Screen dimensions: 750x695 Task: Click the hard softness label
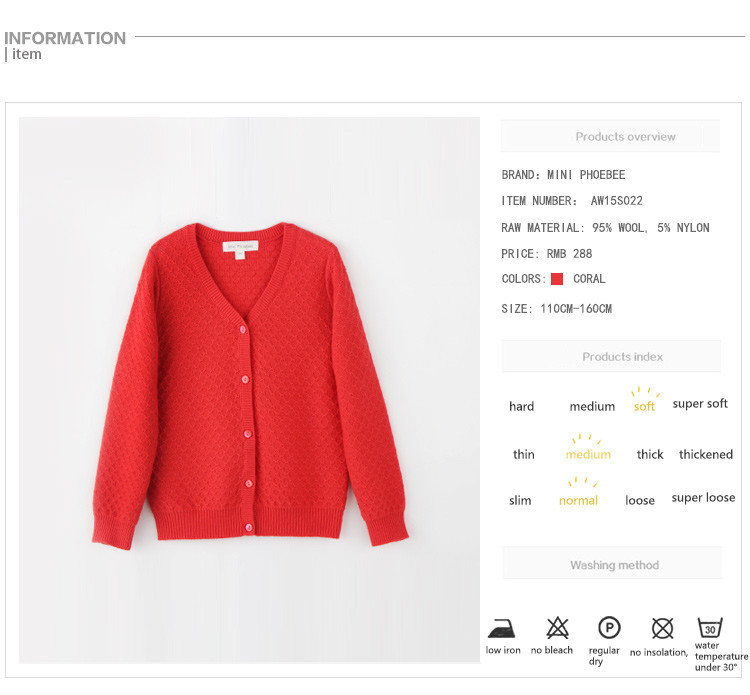(521, 407)
